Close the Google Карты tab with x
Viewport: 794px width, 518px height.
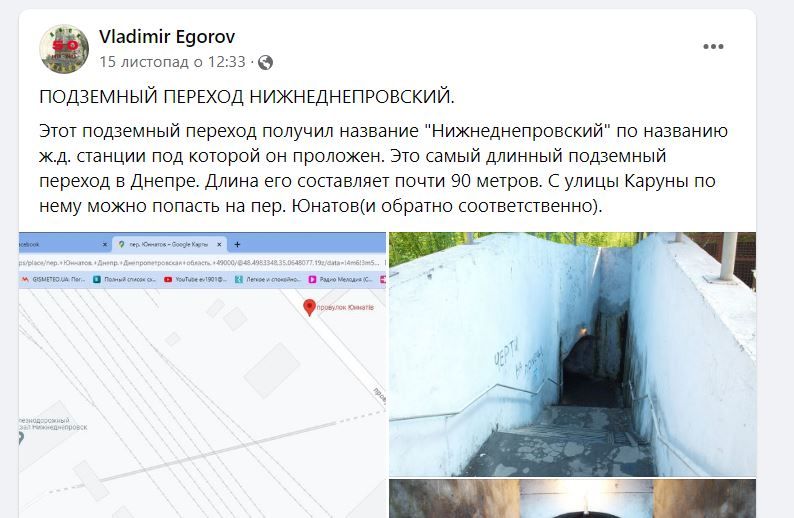click(x=219, y=245)
